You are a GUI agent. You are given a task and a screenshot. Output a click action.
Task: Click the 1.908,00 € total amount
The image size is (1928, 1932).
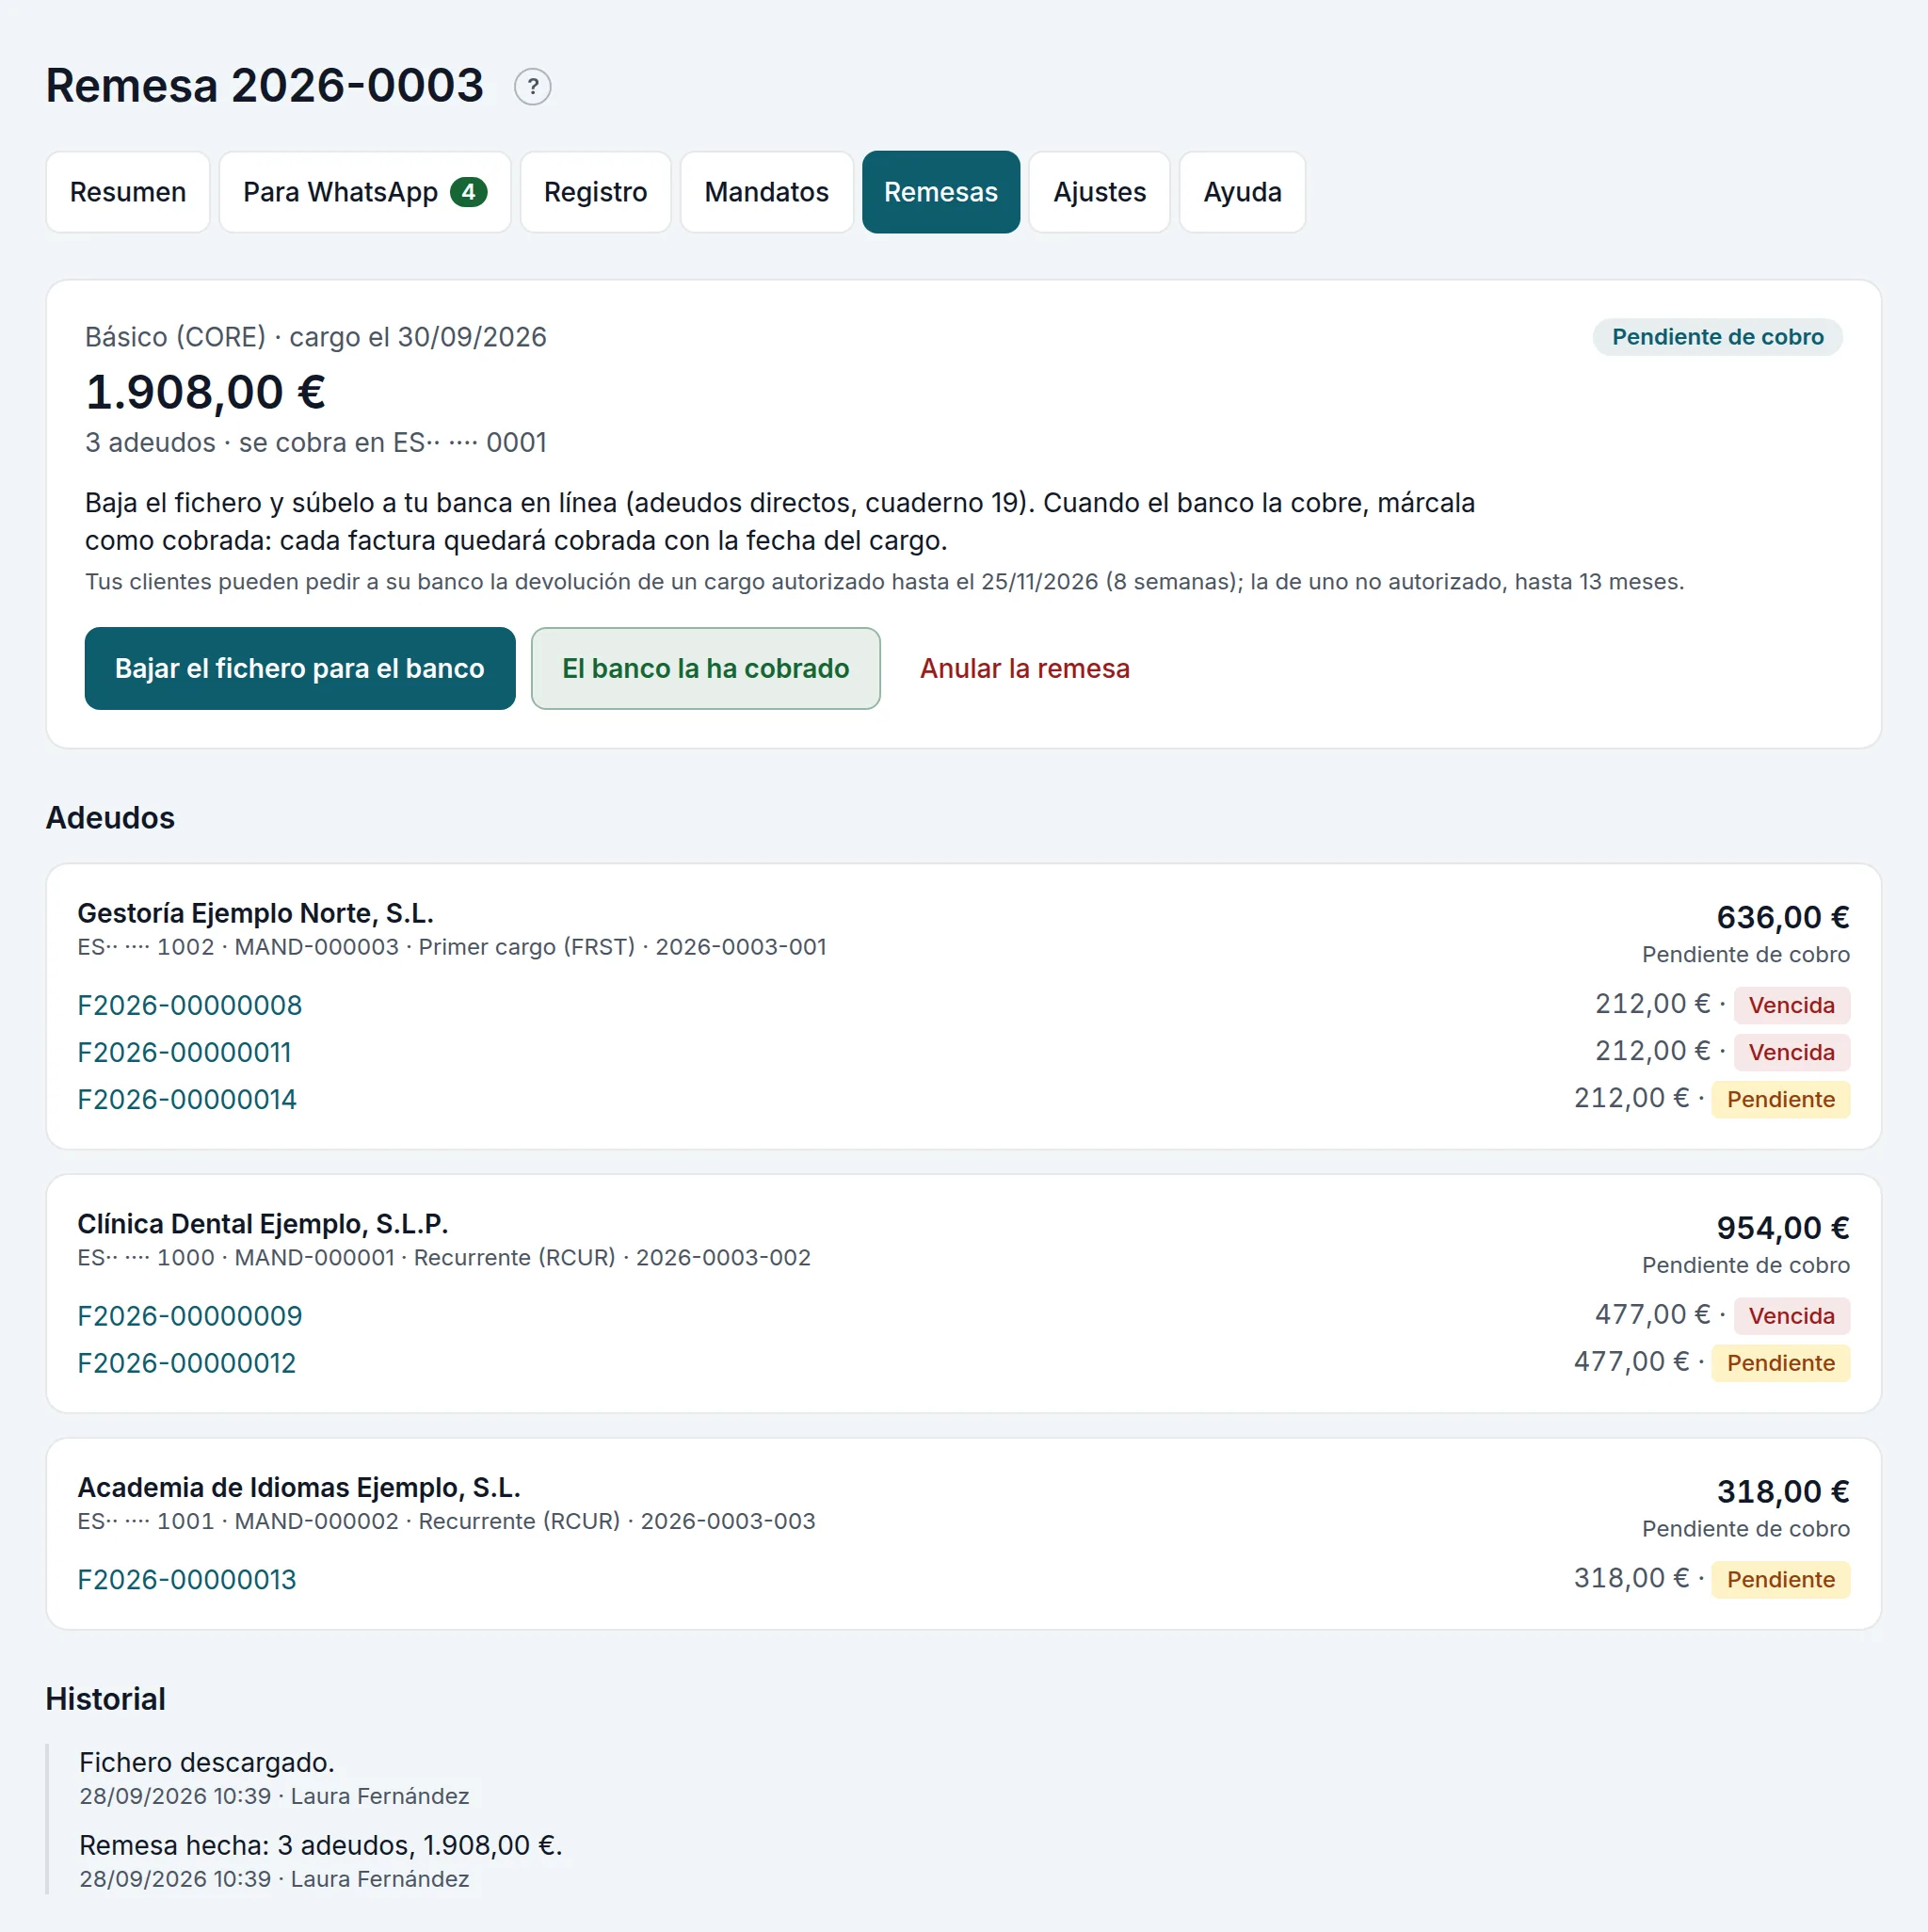tap(206, 392)
